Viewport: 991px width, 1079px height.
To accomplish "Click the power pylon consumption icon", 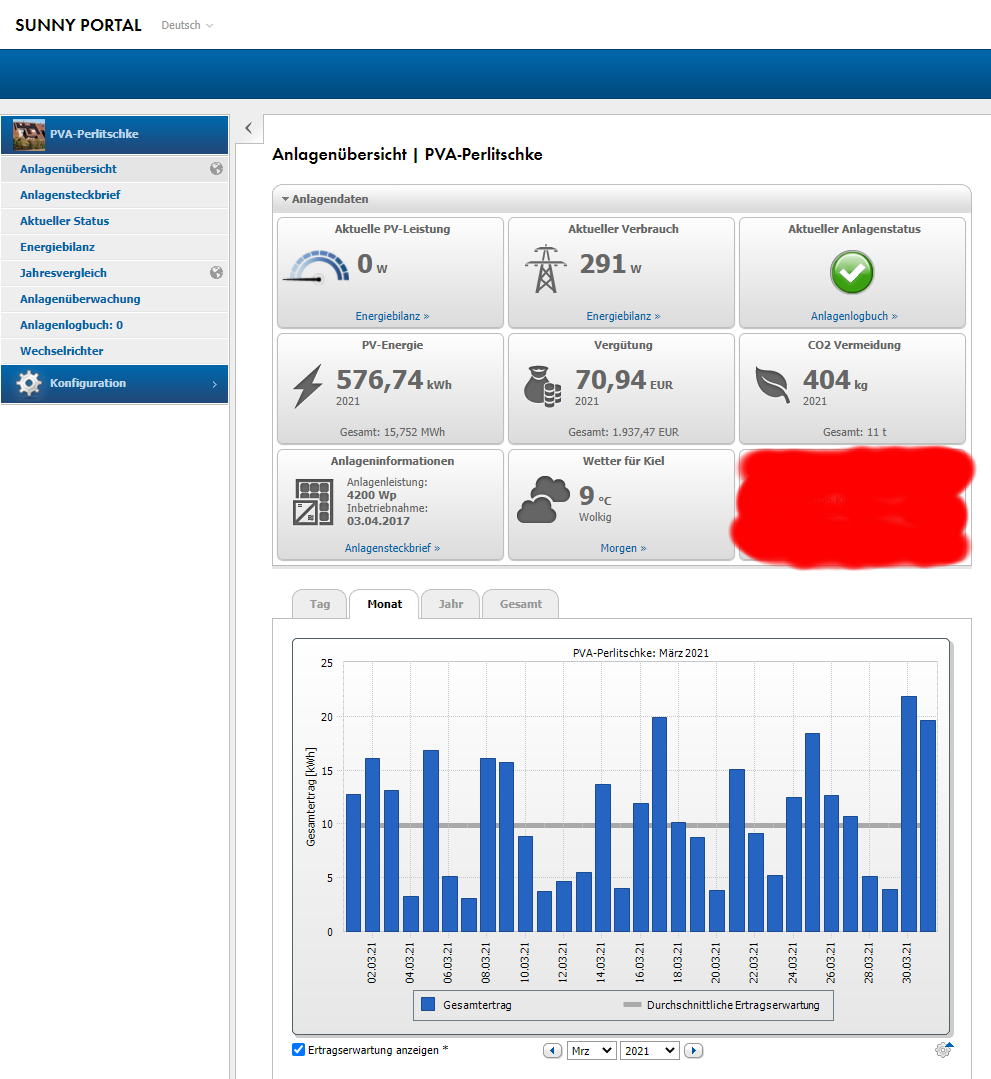I will [x=544, y=268].
